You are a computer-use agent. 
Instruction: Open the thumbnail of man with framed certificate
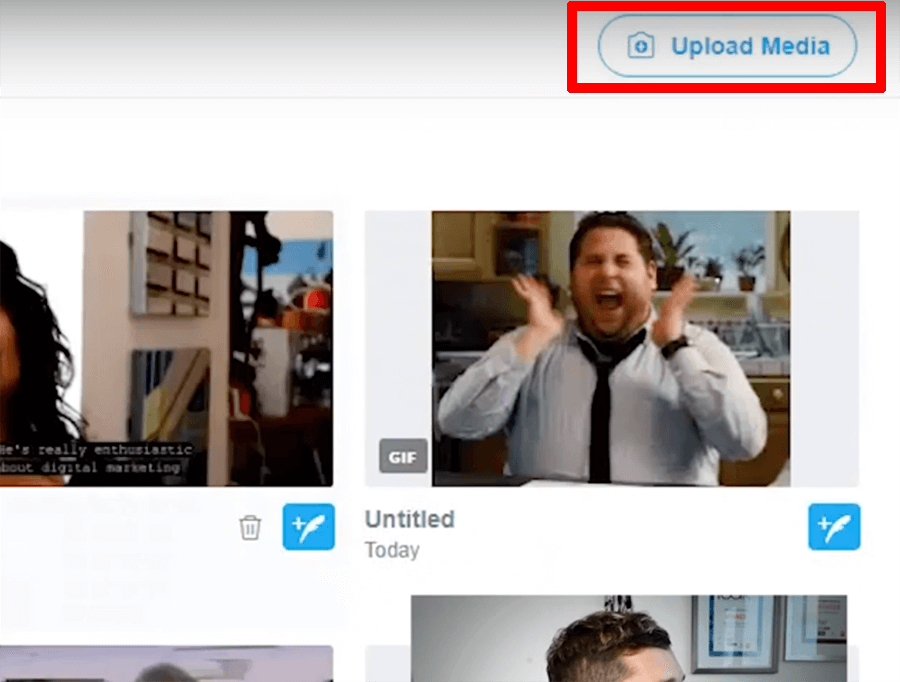[x=629, y=638]
